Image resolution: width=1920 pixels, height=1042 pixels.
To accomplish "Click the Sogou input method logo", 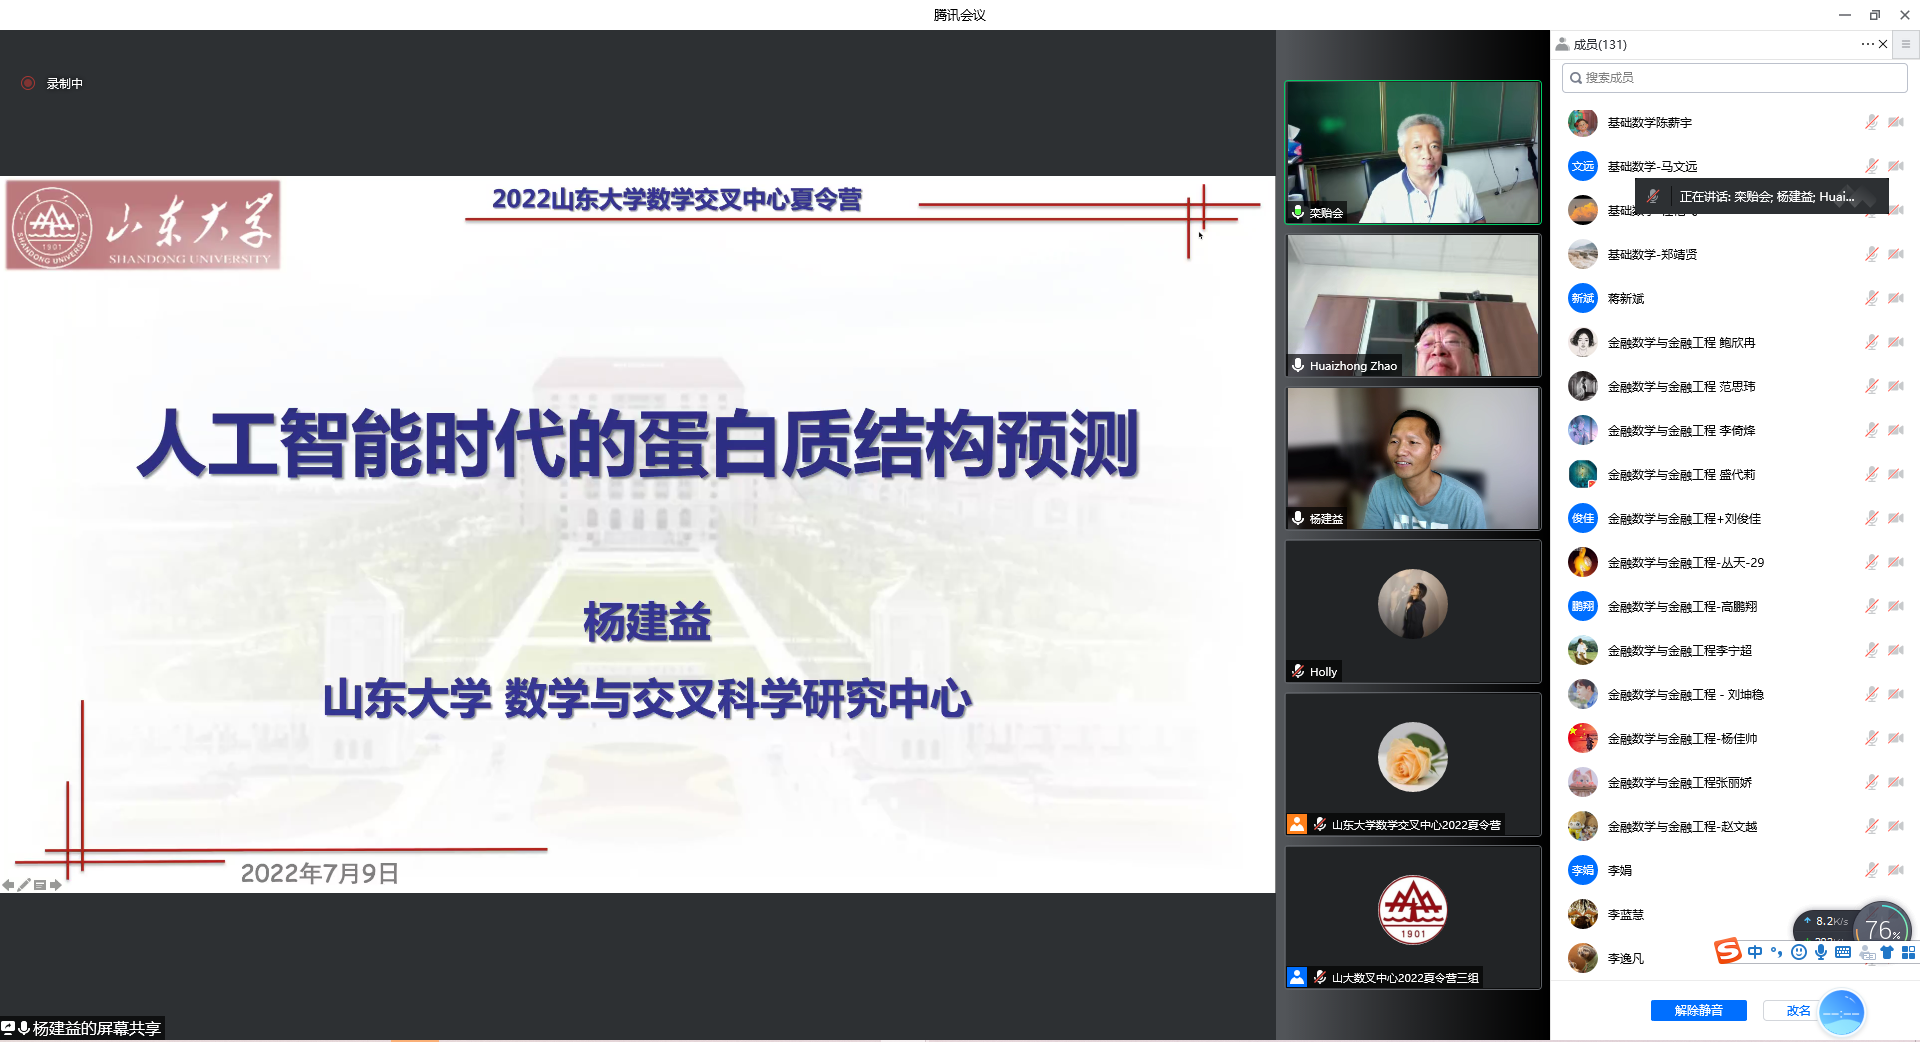I will click(x=1727, y=952).
